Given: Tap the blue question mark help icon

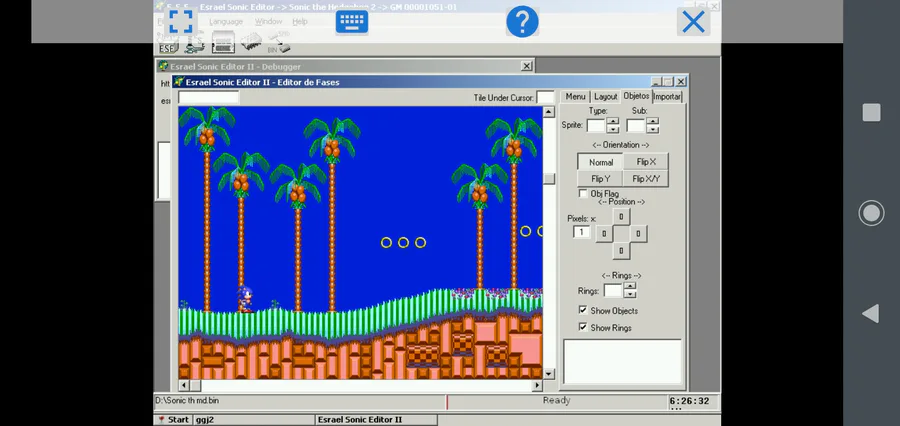Looking at the screenshot, I should coord(522,22).
